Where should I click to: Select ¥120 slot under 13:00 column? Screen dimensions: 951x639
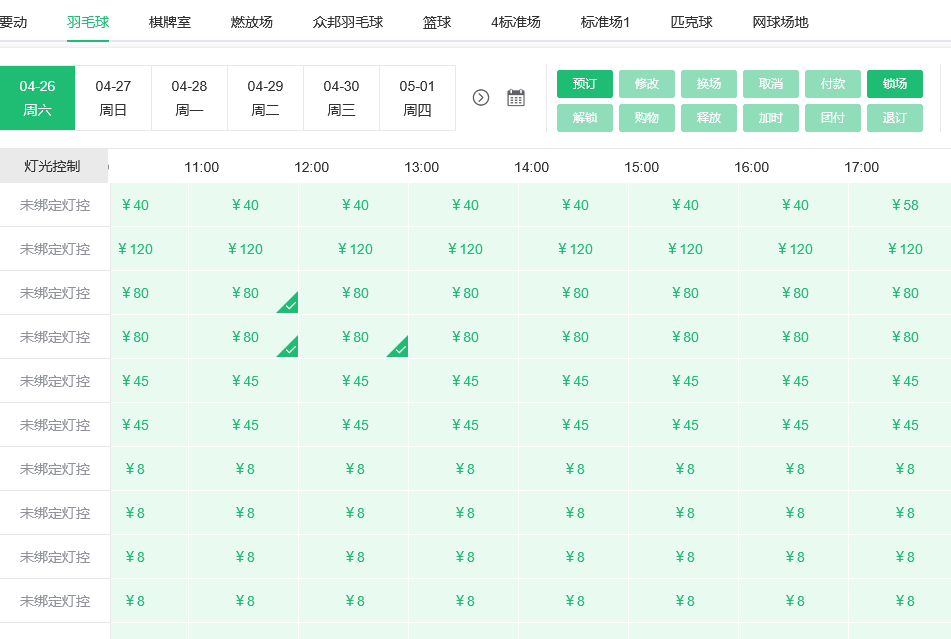click(x=465, y=249)
